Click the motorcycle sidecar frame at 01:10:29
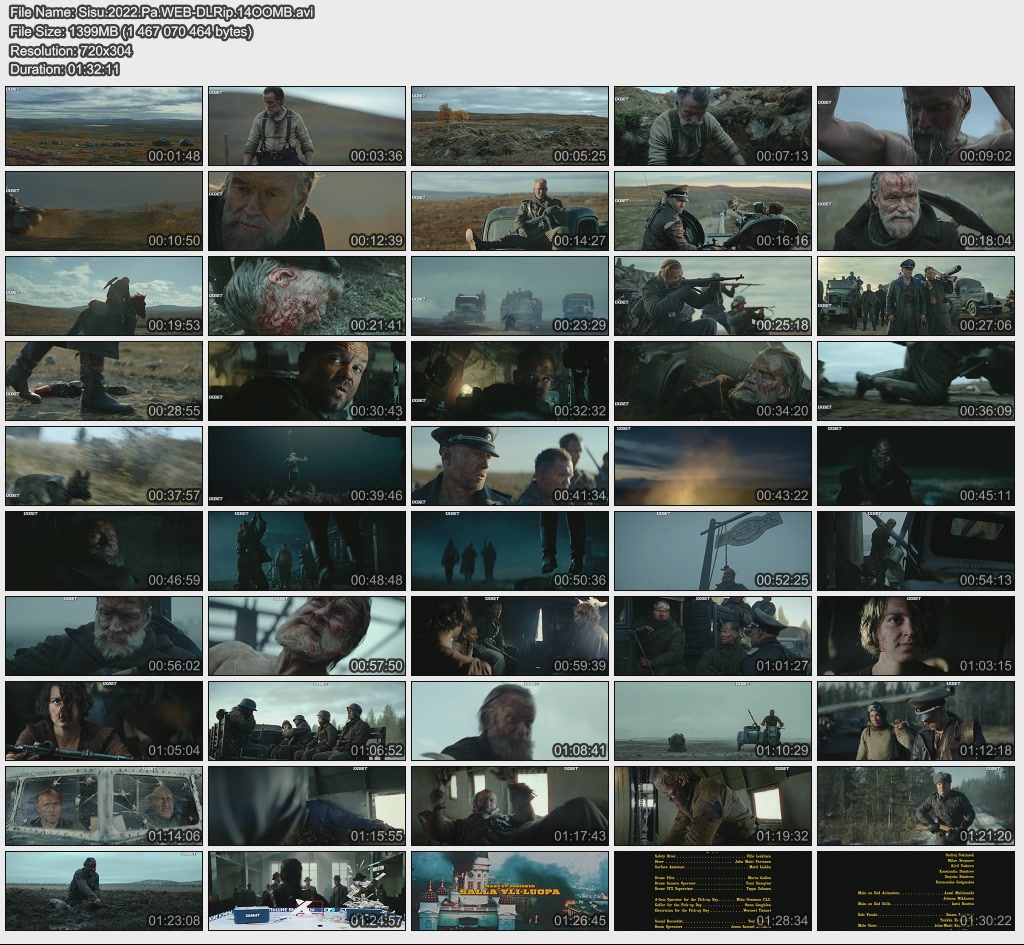The height and width of the screenshot is (945, 1024). pyautogui.click(x=712, y=721)
